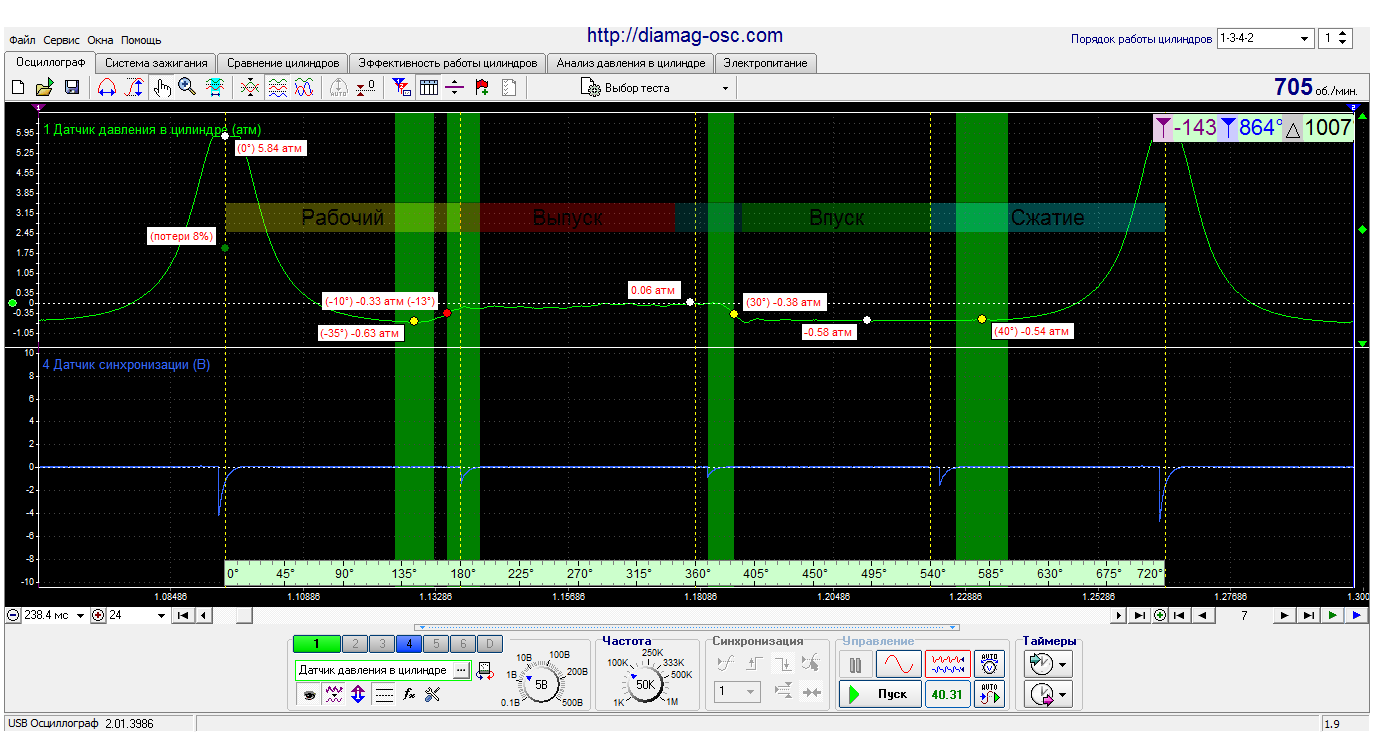Select channel 2 button
This screenshot has width=1374, height=736.
click(355, 644)
